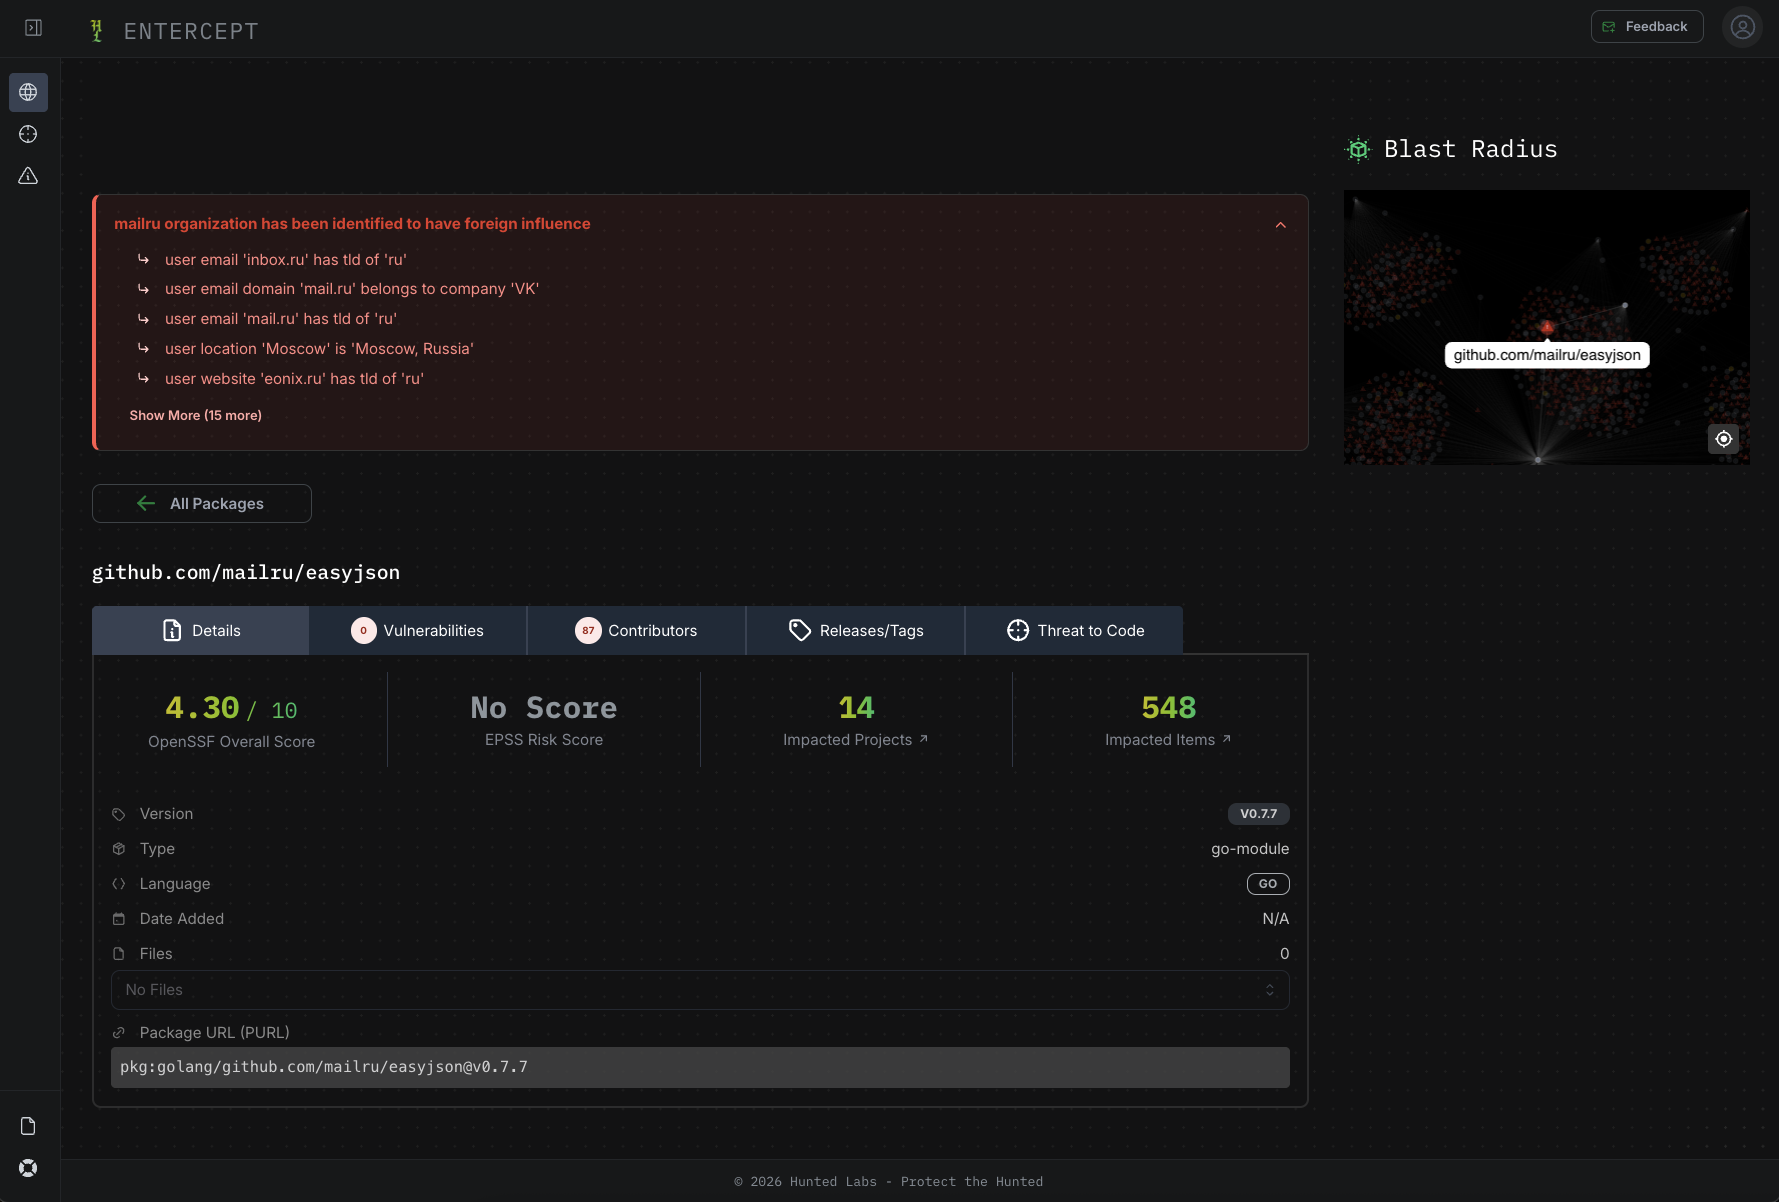
Task: Click the Entercept logo icon
Action: click(97, 31)
